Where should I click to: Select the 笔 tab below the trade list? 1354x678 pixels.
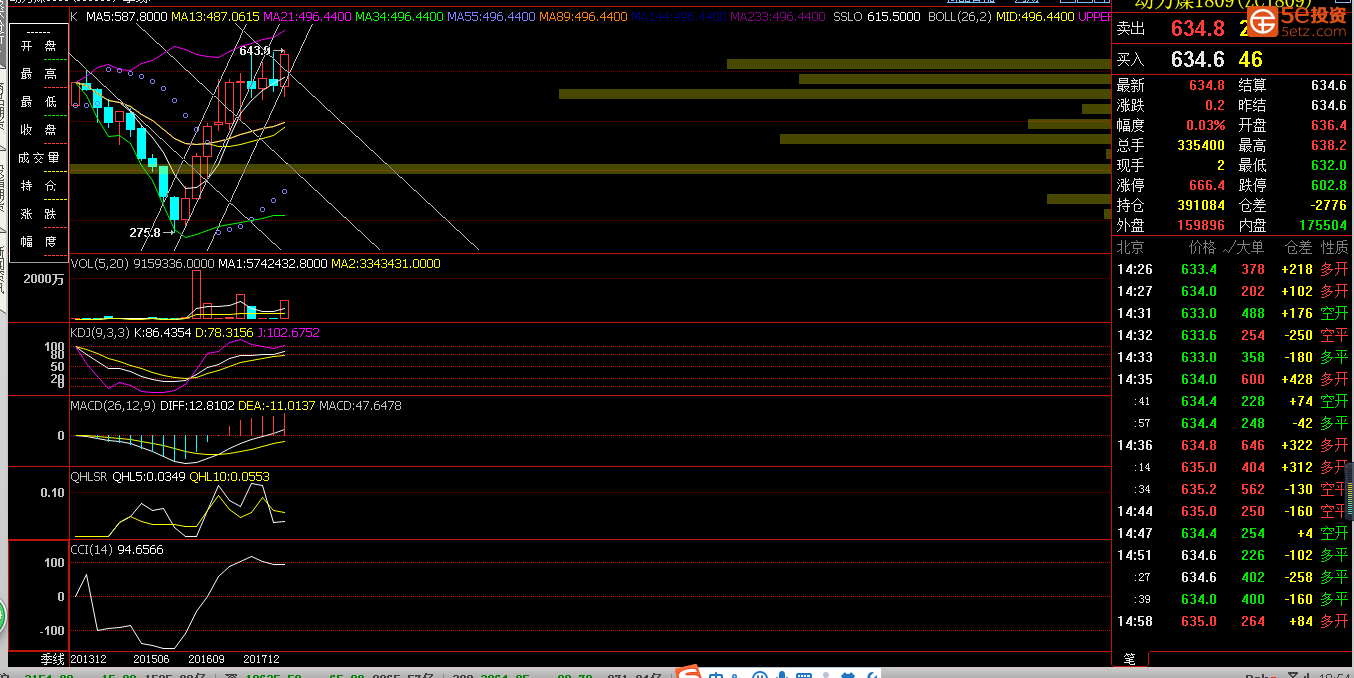[x=1129, y=658]
